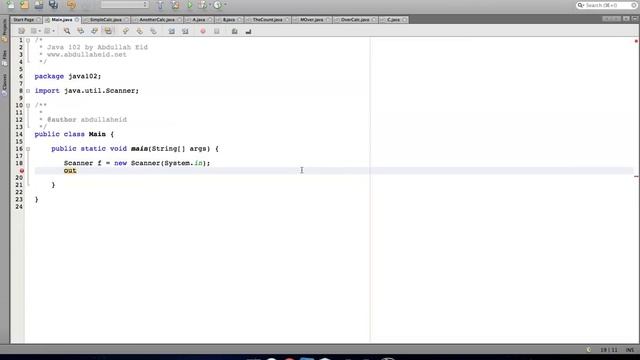Click the word 'out' on line 19

coord(70,171)
